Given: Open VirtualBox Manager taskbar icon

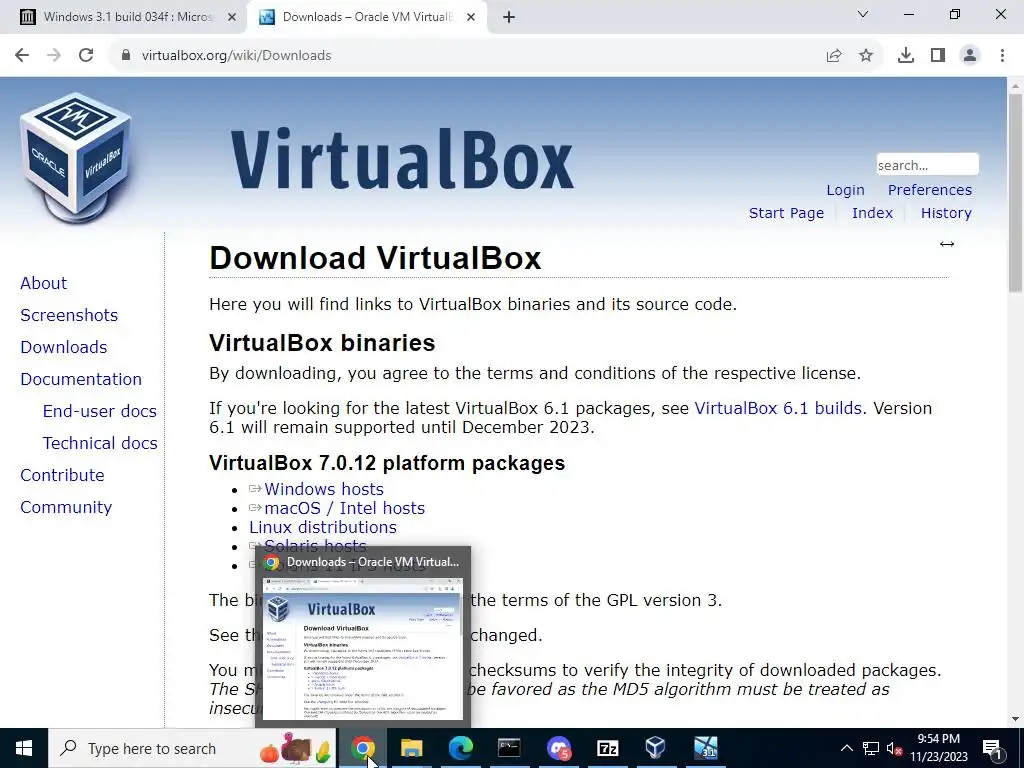Looking at the screenshot, I should click(x=656, y=748).
